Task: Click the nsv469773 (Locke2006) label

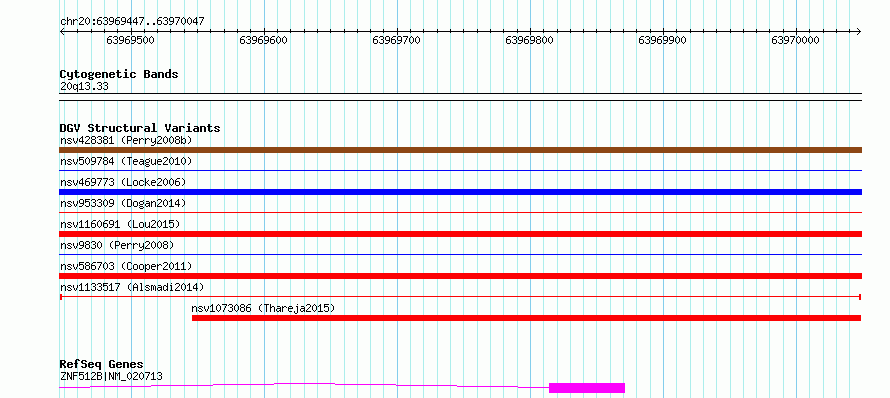Action: coord(123,182)
